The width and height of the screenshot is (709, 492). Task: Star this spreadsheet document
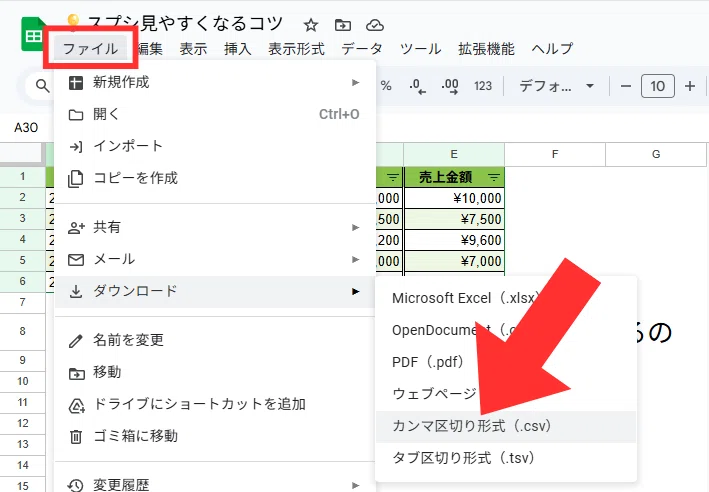tap(311, 25)
